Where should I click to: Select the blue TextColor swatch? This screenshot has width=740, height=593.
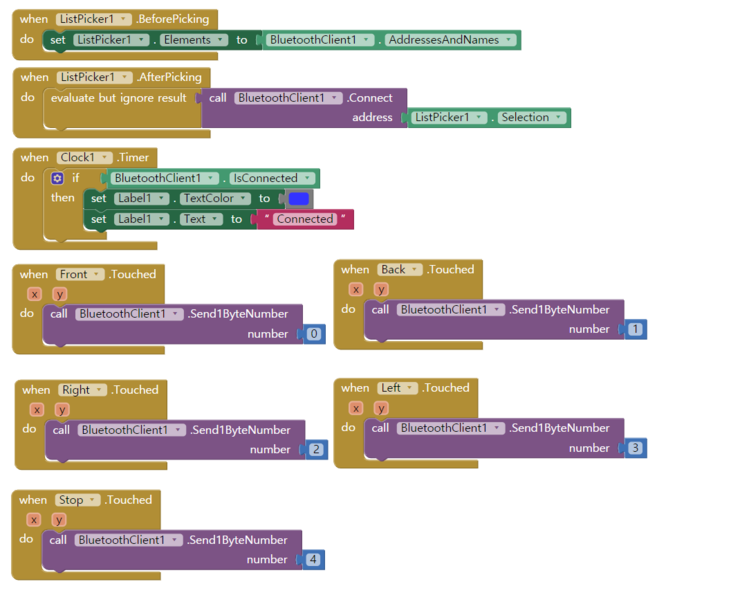pyautogui.click(x=299, y=199)
